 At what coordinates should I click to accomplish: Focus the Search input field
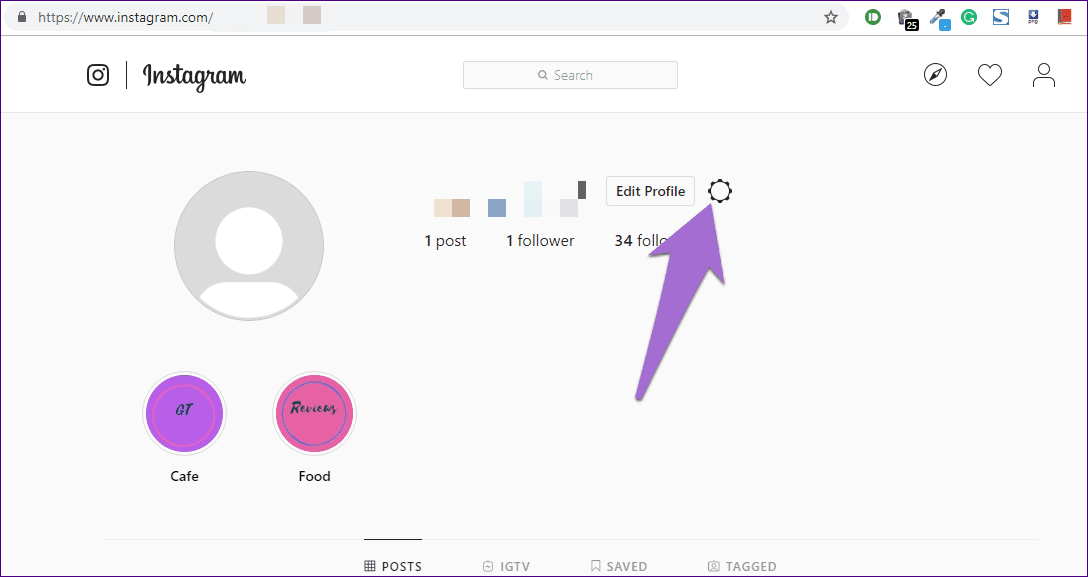[x=570, y=75]
